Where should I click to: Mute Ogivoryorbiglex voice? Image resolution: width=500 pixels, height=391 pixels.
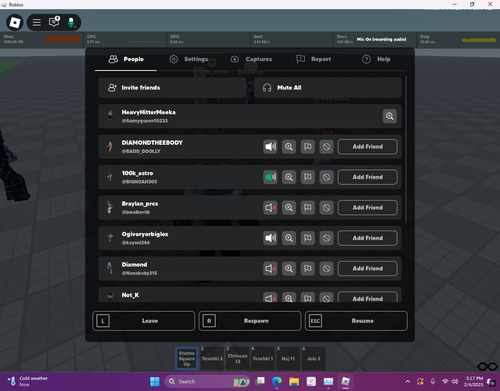[x=270, y=238]
